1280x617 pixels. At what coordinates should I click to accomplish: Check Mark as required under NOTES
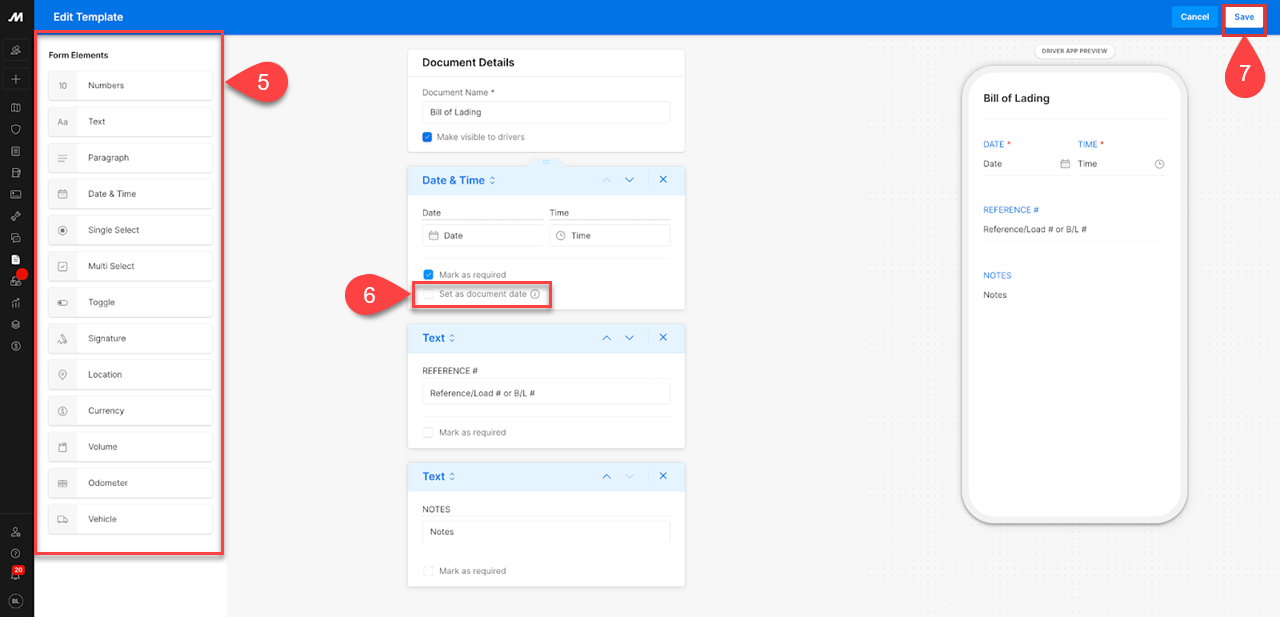tap(428, 571)
